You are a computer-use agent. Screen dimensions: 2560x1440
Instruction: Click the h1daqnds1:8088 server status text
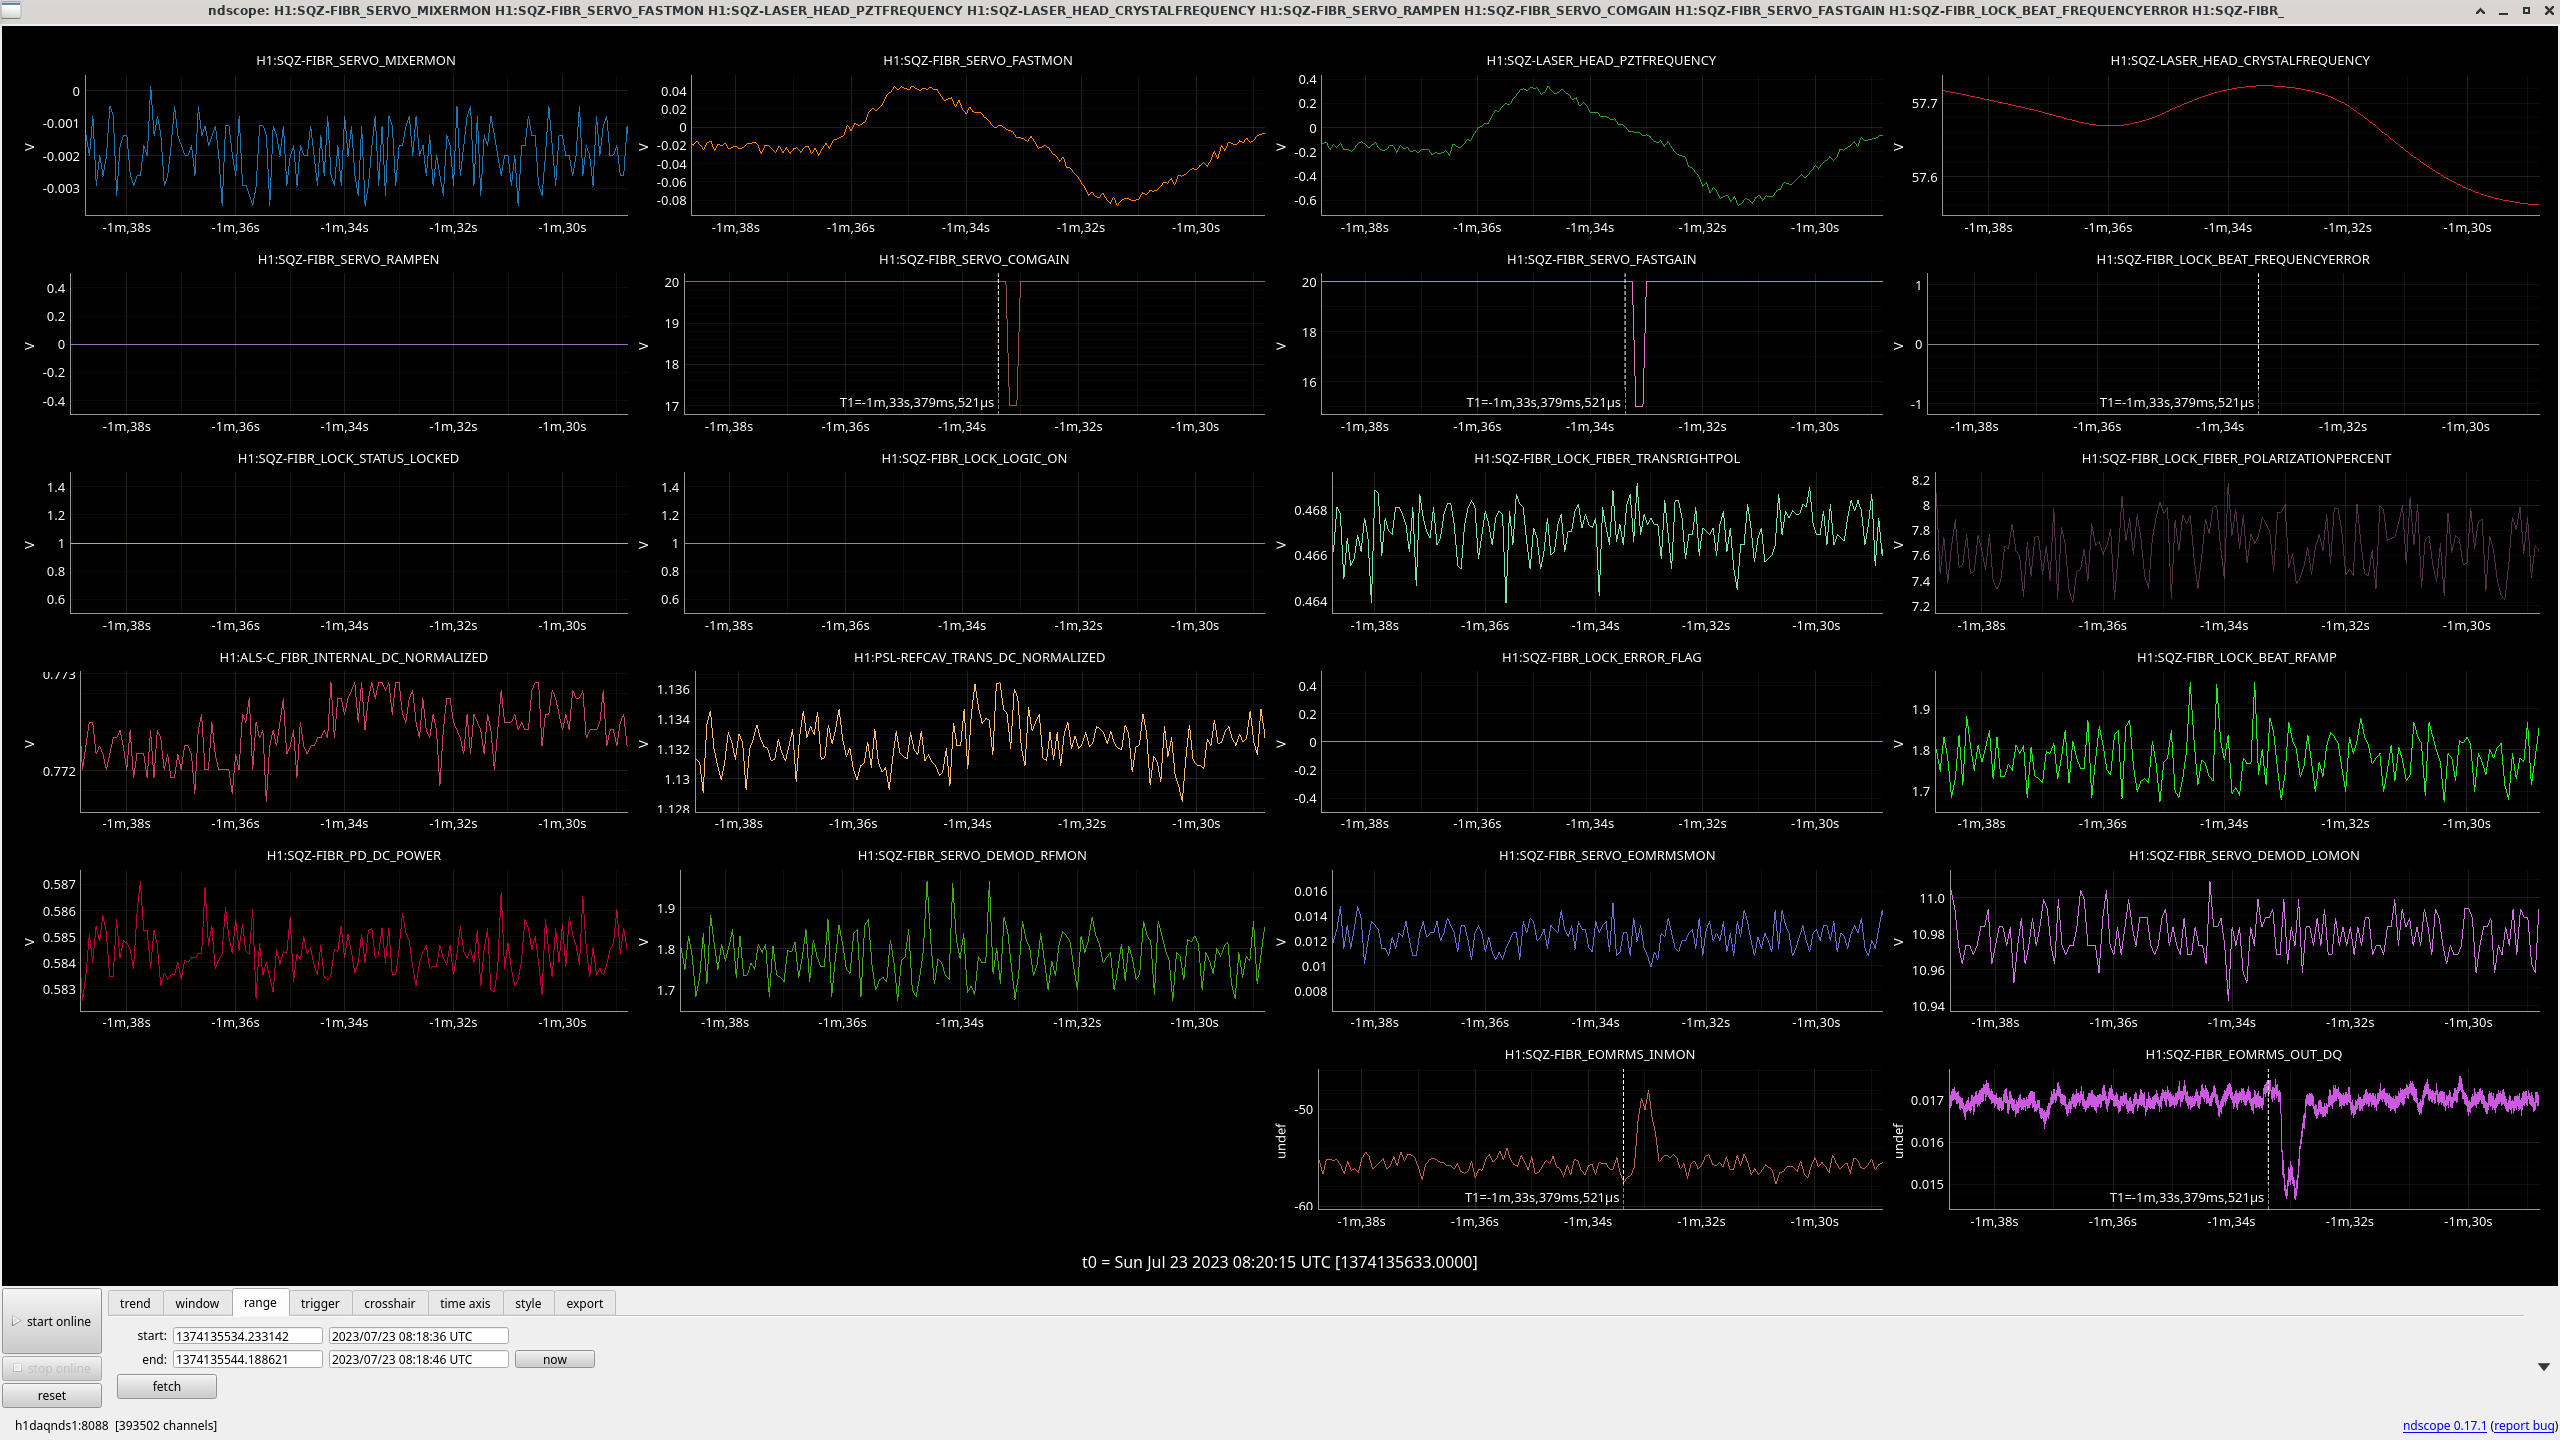point(116,1425)
